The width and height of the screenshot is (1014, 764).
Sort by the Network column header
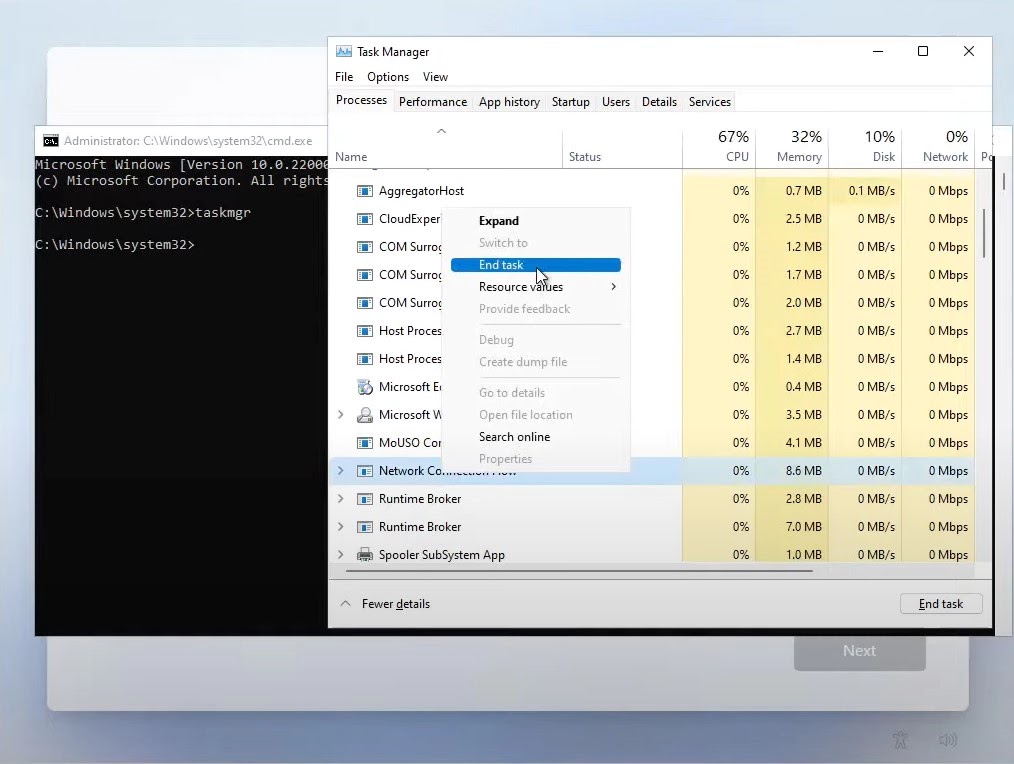(938, 147)
